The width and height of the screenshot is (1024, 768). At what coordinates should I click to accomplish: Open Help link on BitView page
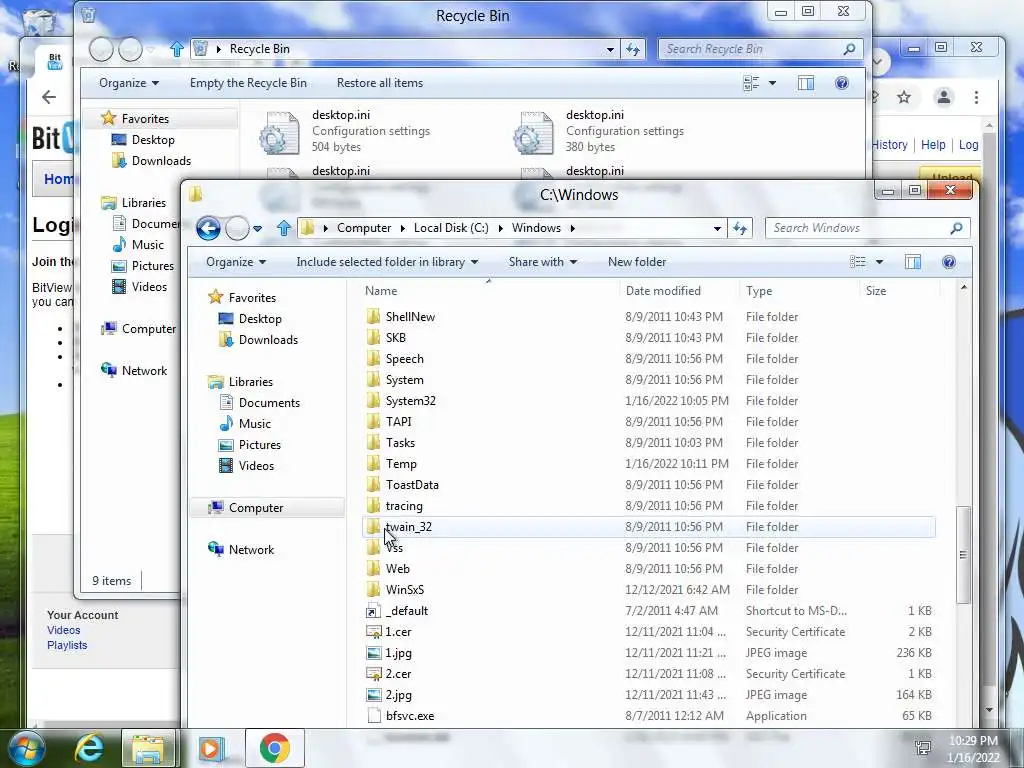tap(933, 145)
